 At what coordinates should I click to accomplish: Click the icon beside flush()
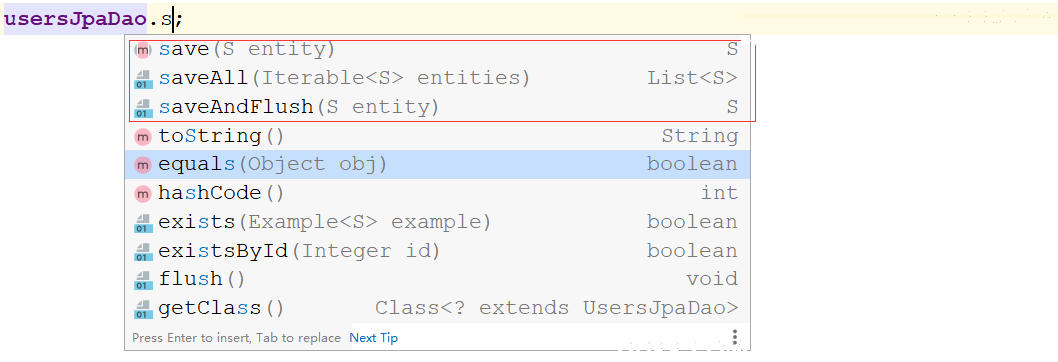tap(142, 280)
